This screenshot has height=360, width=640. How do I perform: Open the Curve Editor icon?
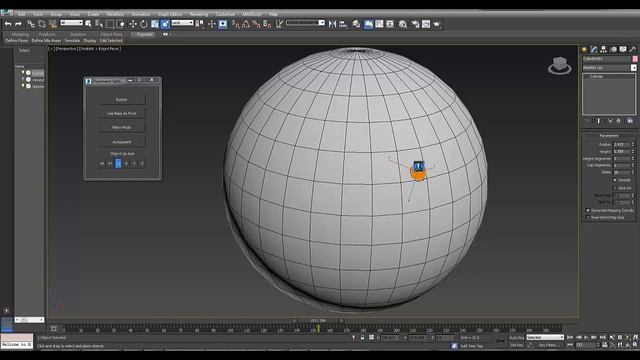(379, 24)
